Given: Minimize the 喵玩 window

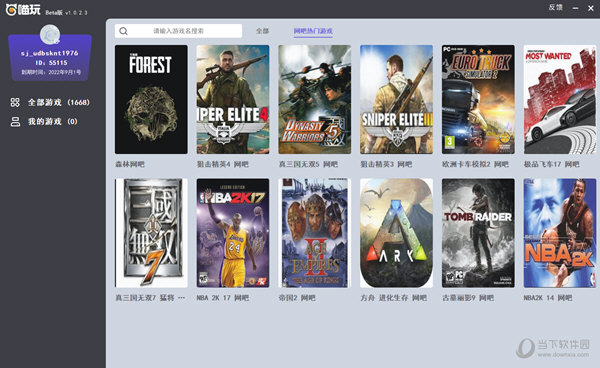Looking at the screenshot, I should (576, 8).
